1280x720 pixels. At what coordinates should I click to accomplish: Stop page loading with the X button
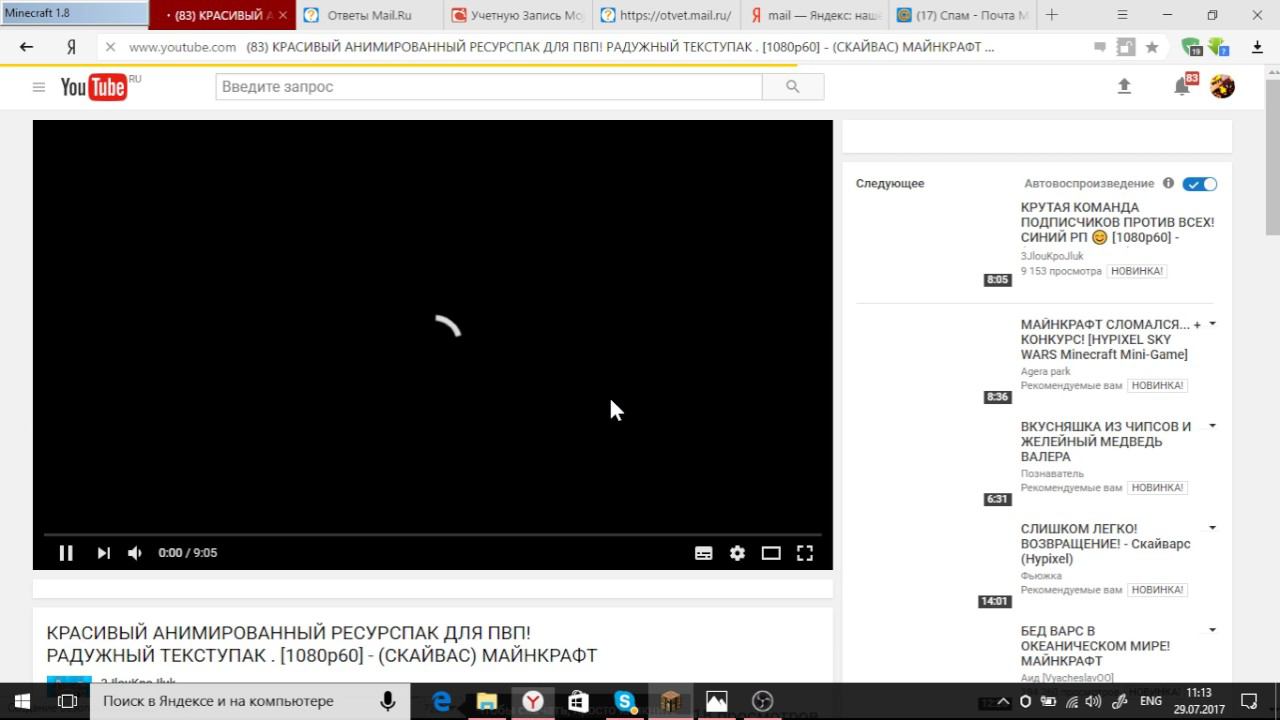(x=110, y=47)
